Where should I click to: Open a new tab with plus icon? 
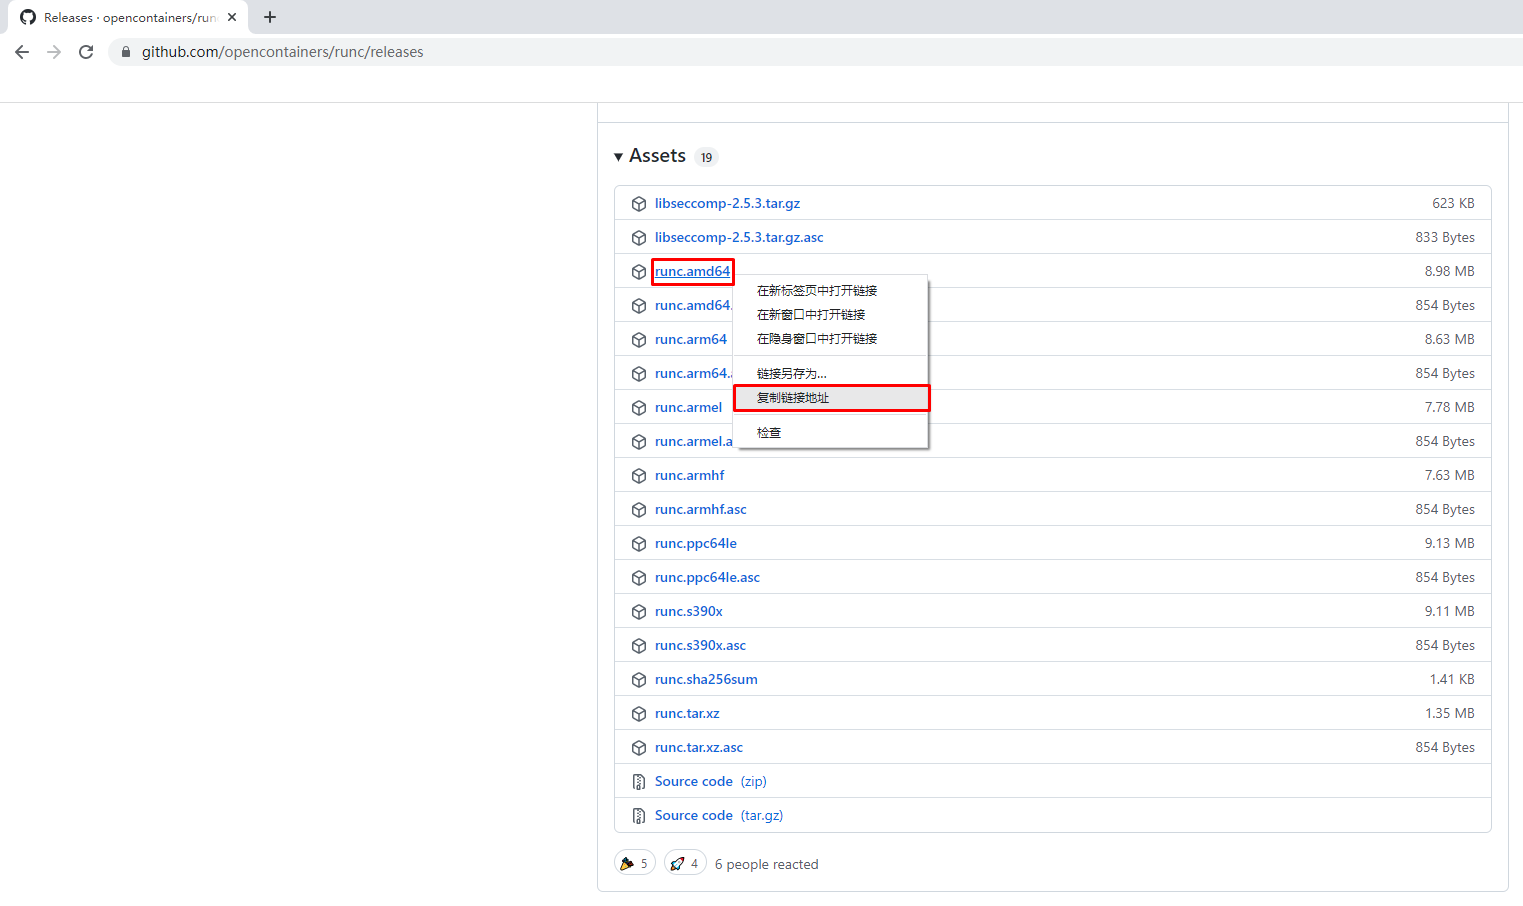coord(270,17)
